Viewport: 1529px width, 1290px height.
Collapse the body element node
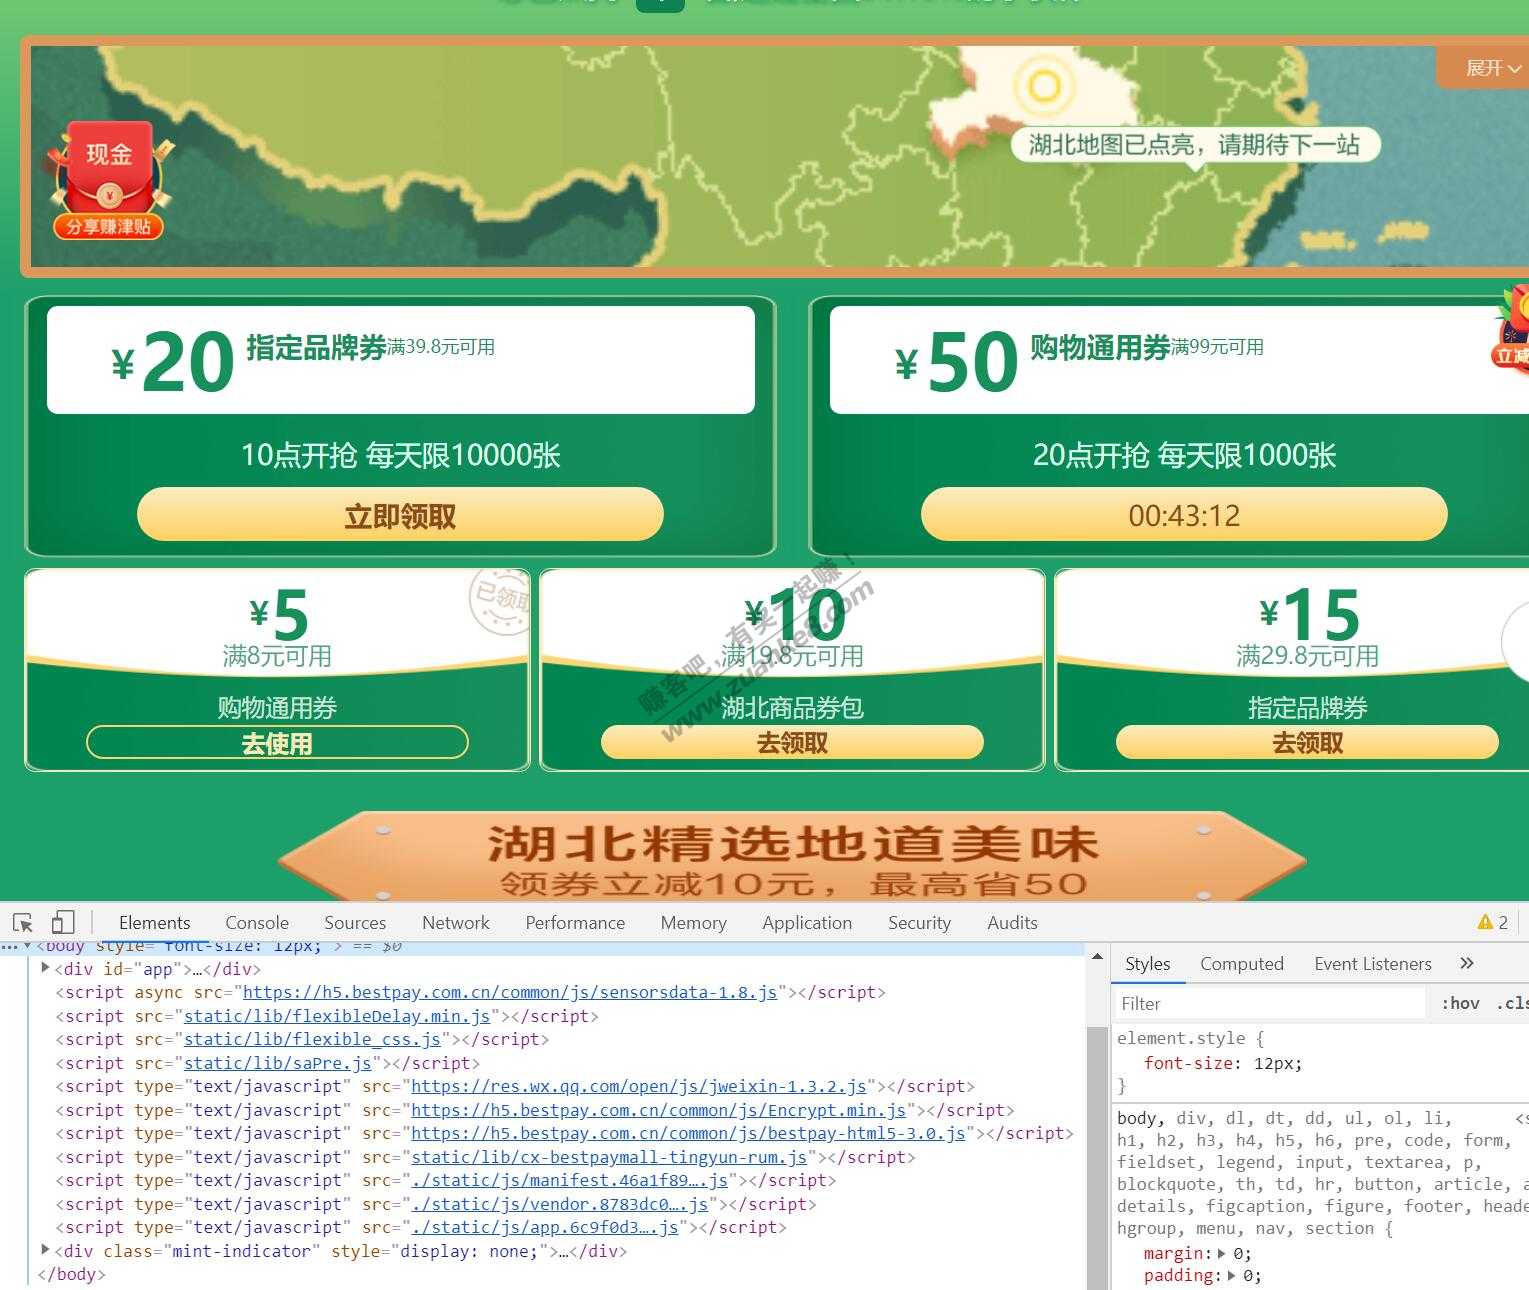[27, 945]
